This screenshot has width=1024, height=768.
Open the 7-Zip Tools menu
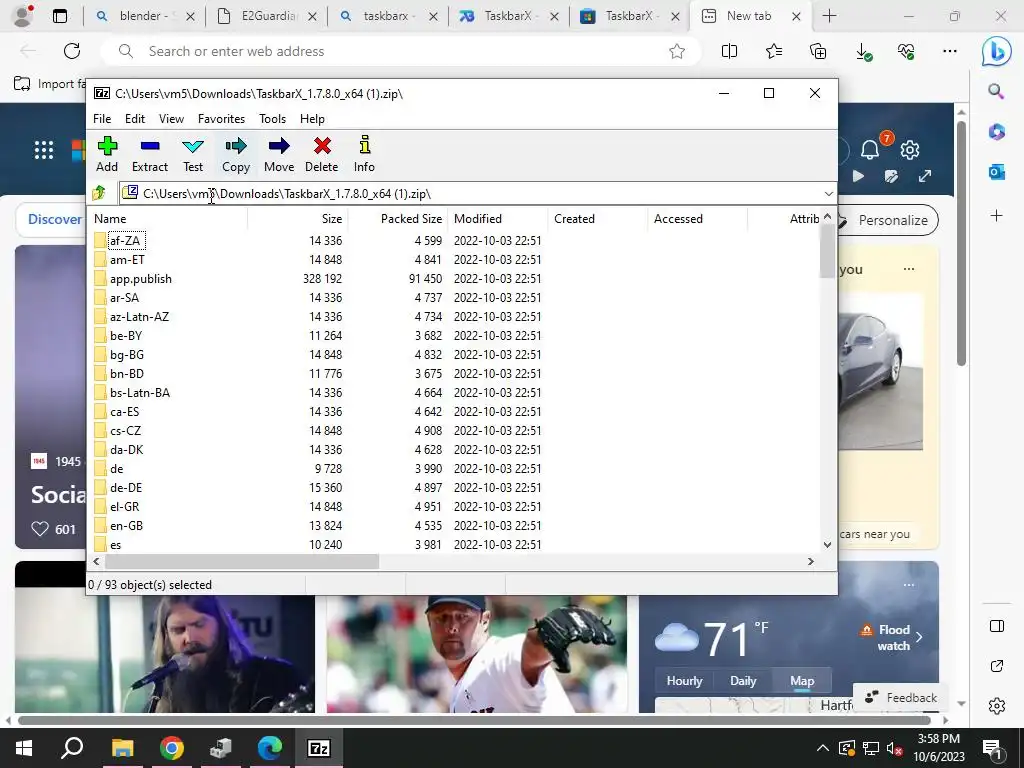[x=272, y=119]
